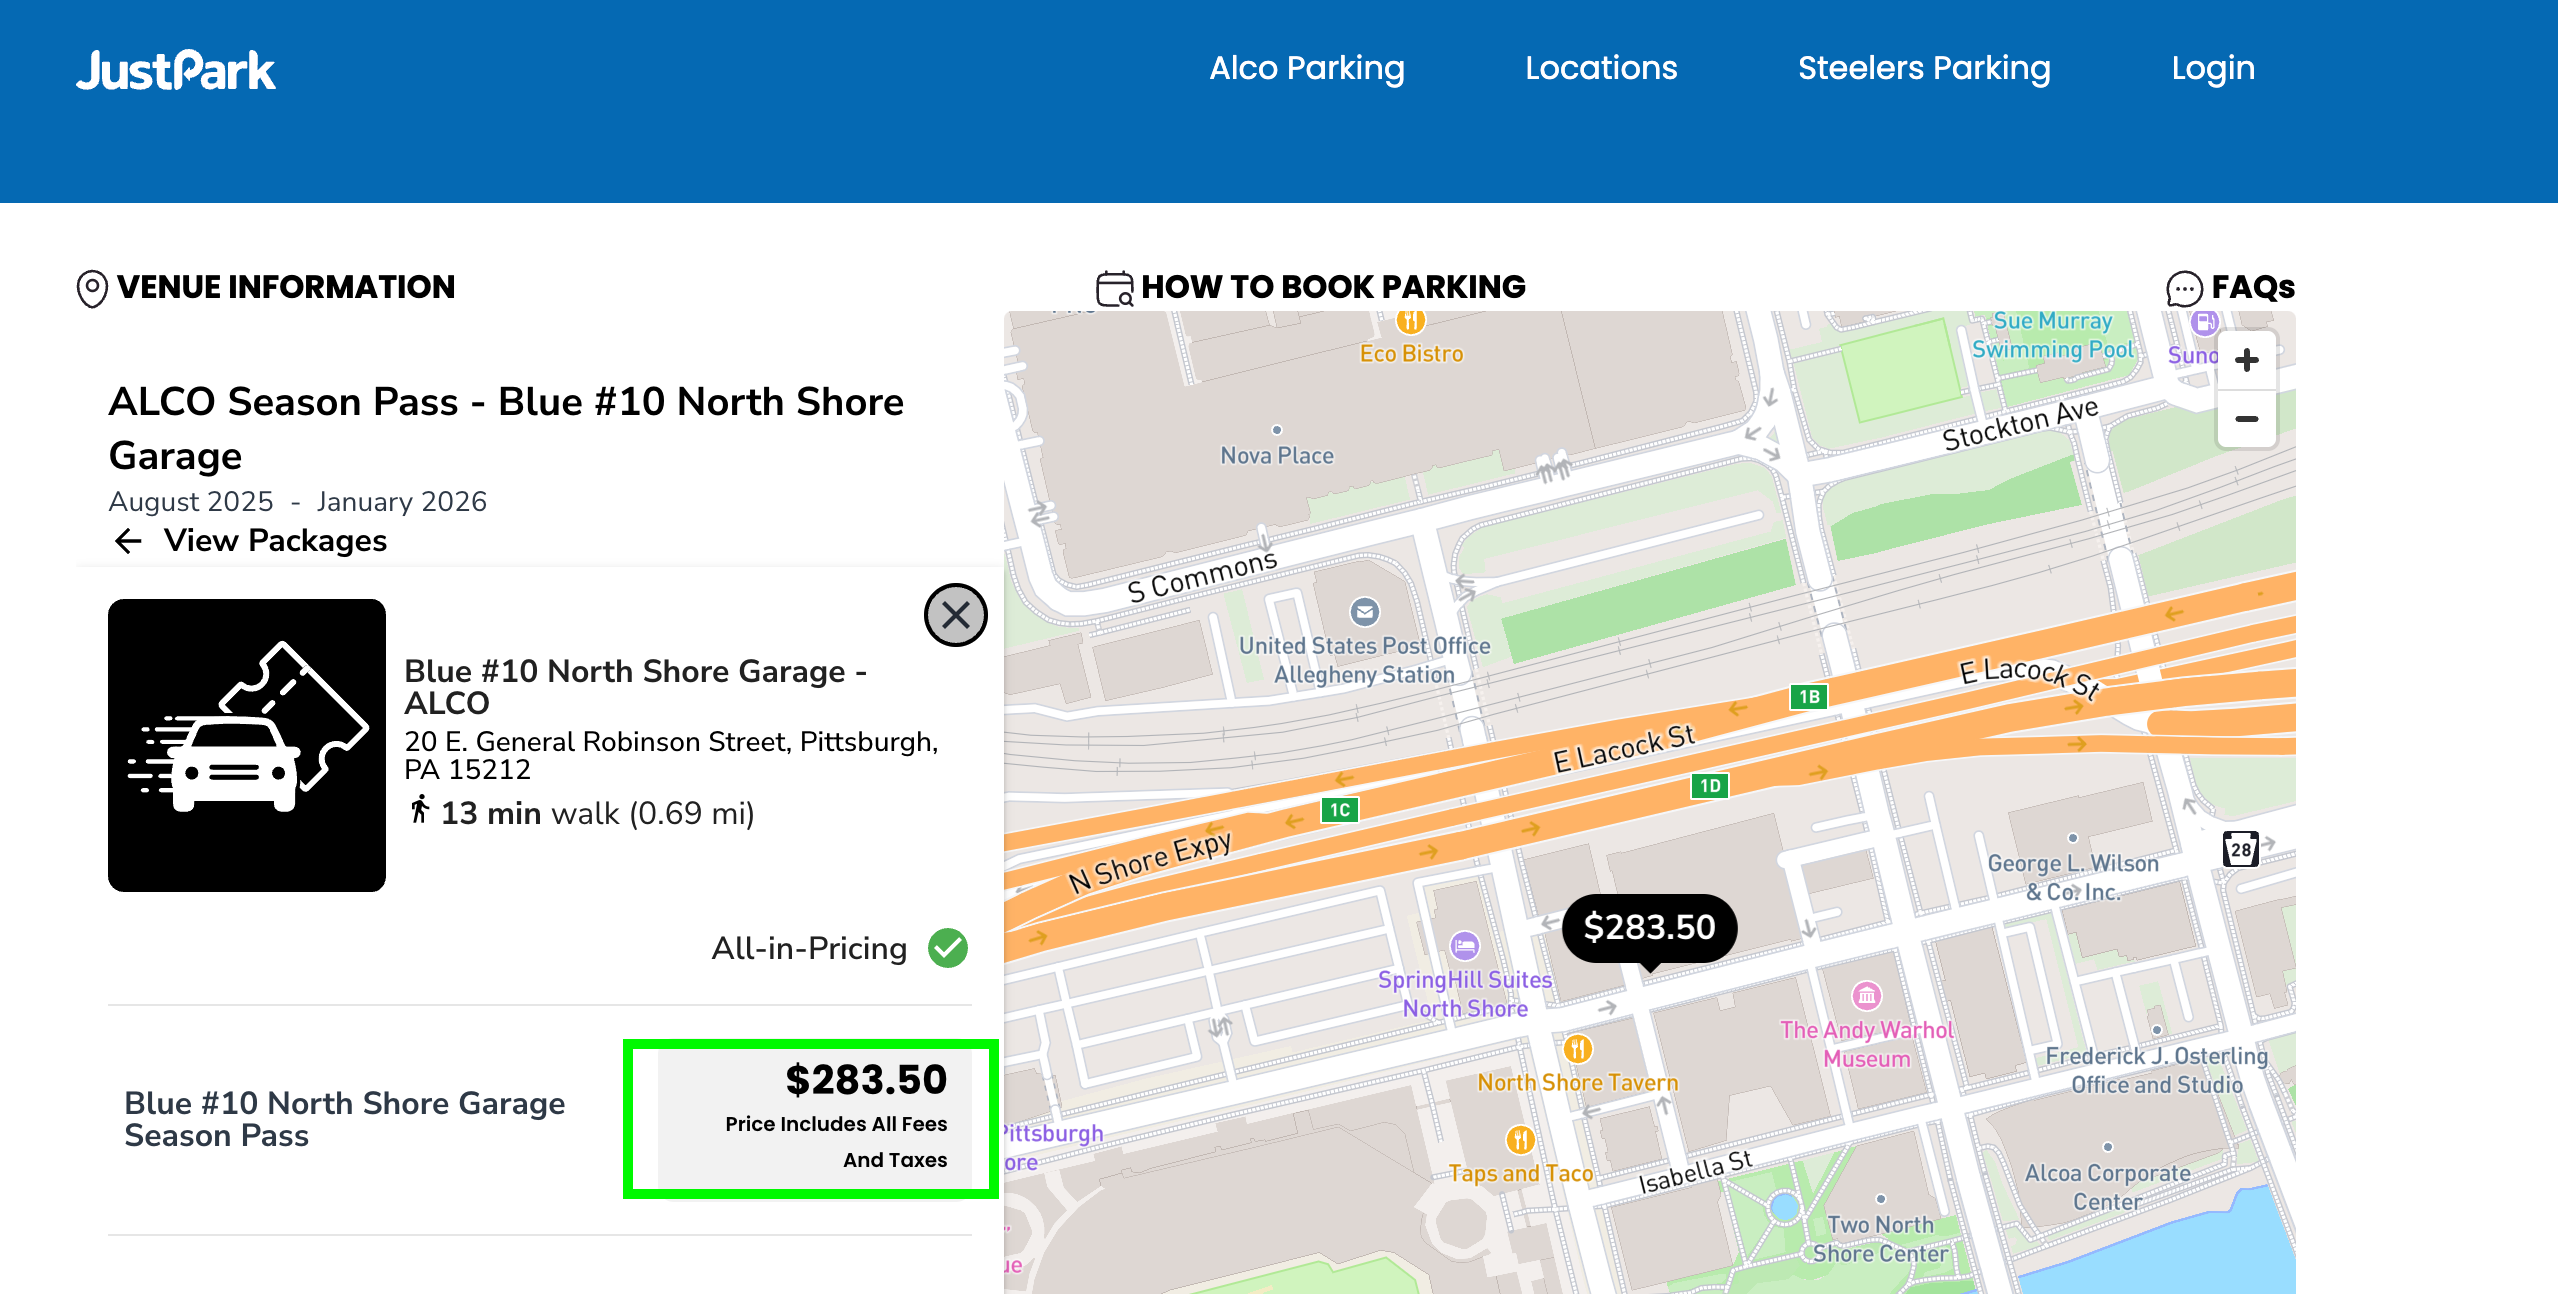2558x1294 pixels.
Task: Click the Price Includes All Fees And Taxes note
Action: tap(836, 1142)
